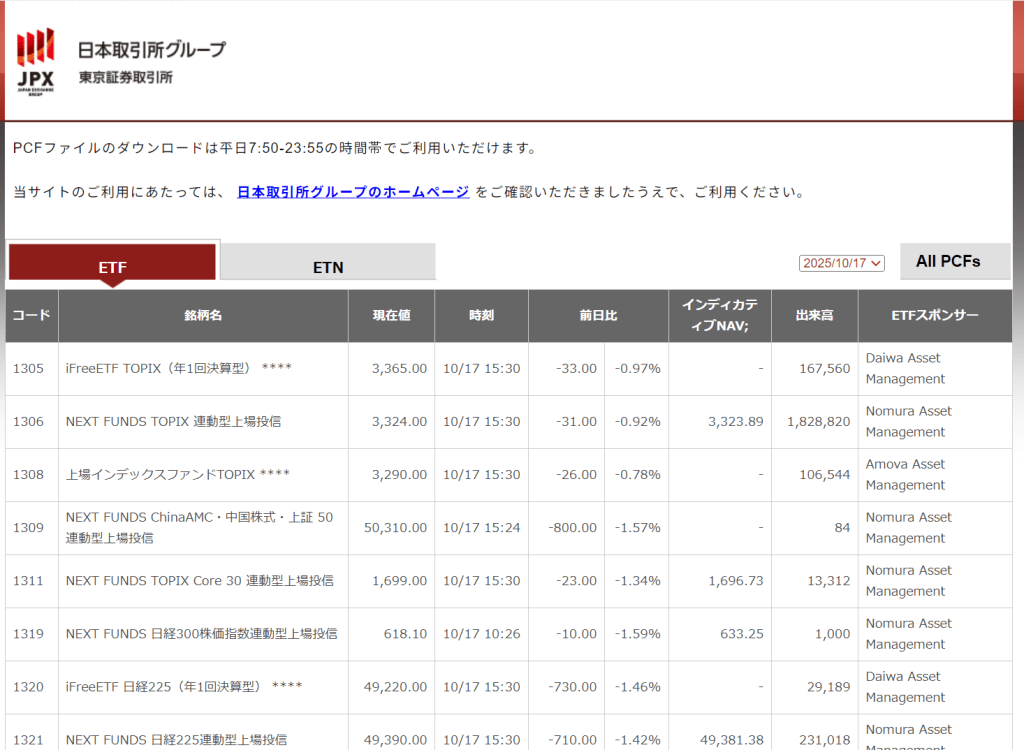Select NEXT FUNDS ChinaAMC 上証 50 entry

click(x=199, y=527)
